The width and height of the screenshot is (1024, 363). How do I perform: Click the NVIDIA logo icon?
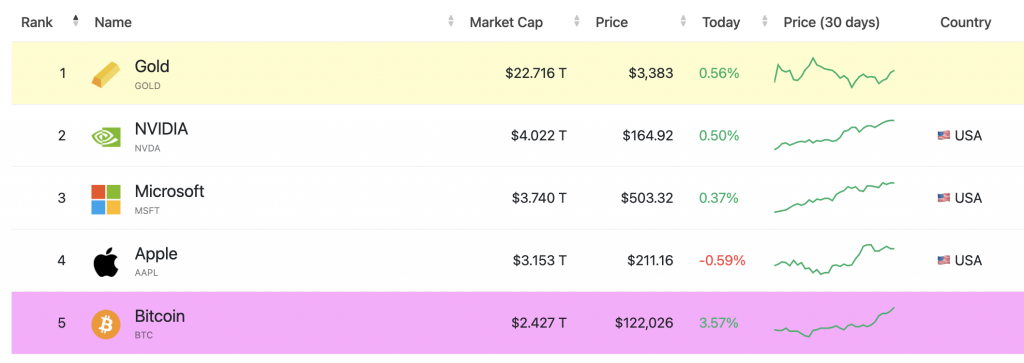106,136
